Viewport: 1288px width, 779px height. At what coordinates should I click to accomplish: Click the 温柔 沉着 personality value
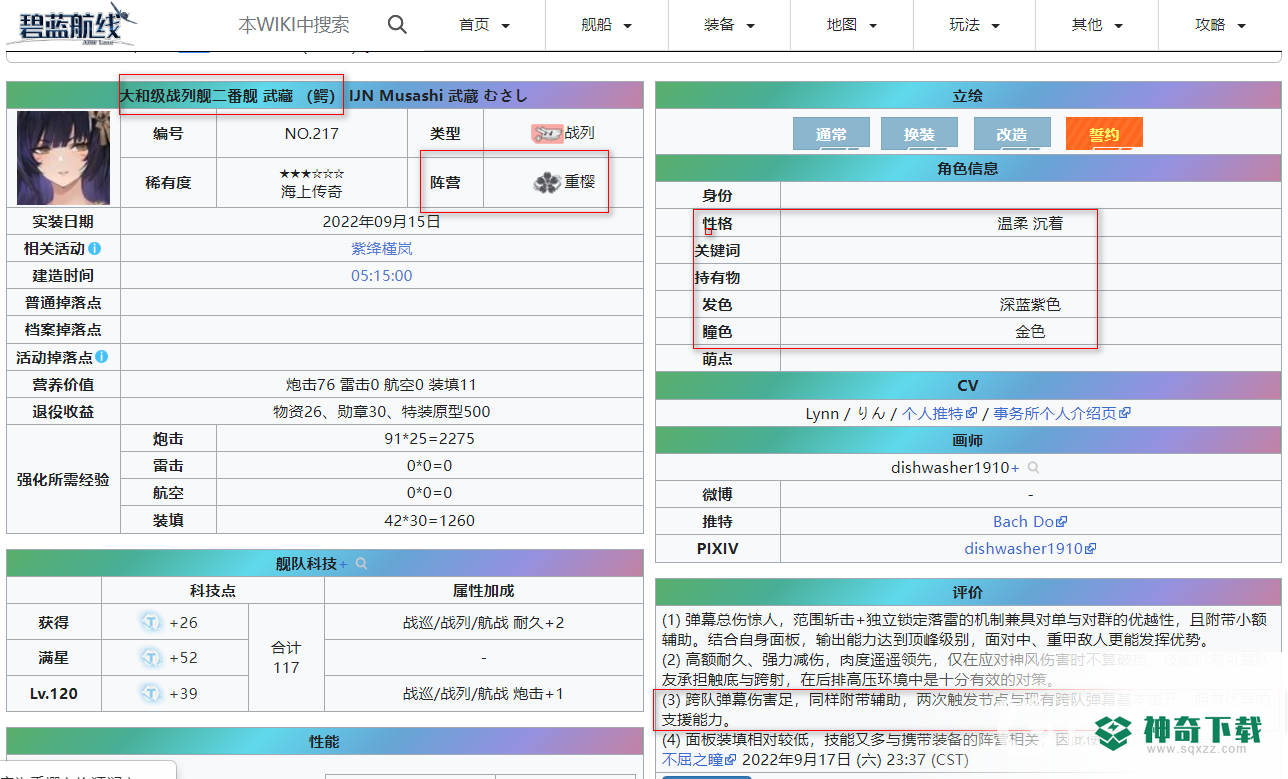(x=1030, y=223)
